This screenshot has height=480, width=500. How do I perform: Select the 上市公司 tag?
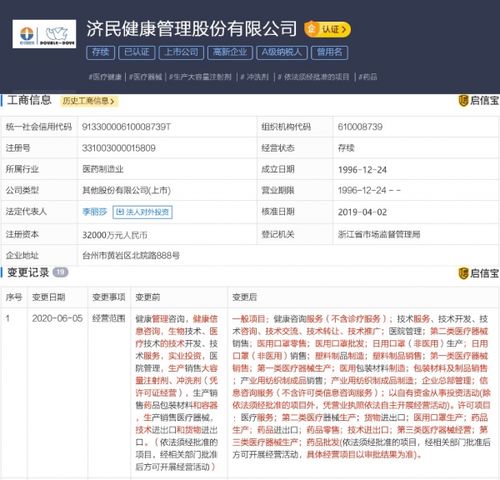point(181,52)
